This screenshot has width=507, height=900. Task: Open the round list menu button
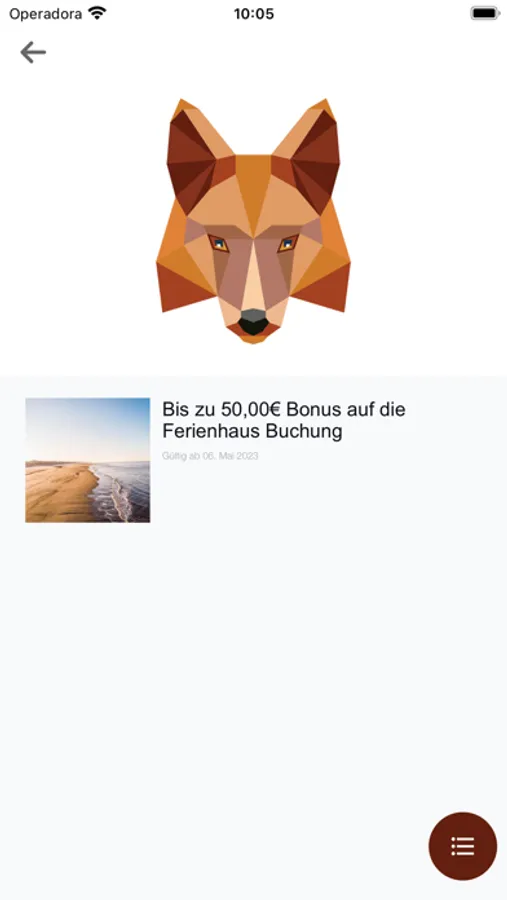(462, 845)
